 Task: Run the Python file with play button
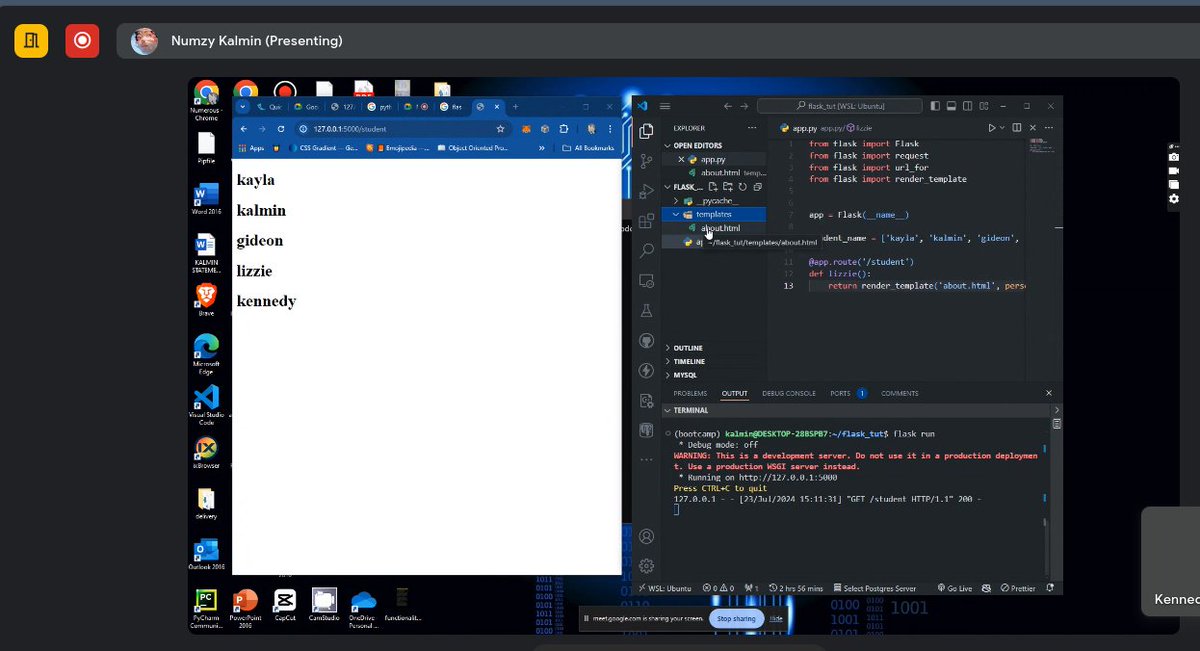tap(991, 128)
